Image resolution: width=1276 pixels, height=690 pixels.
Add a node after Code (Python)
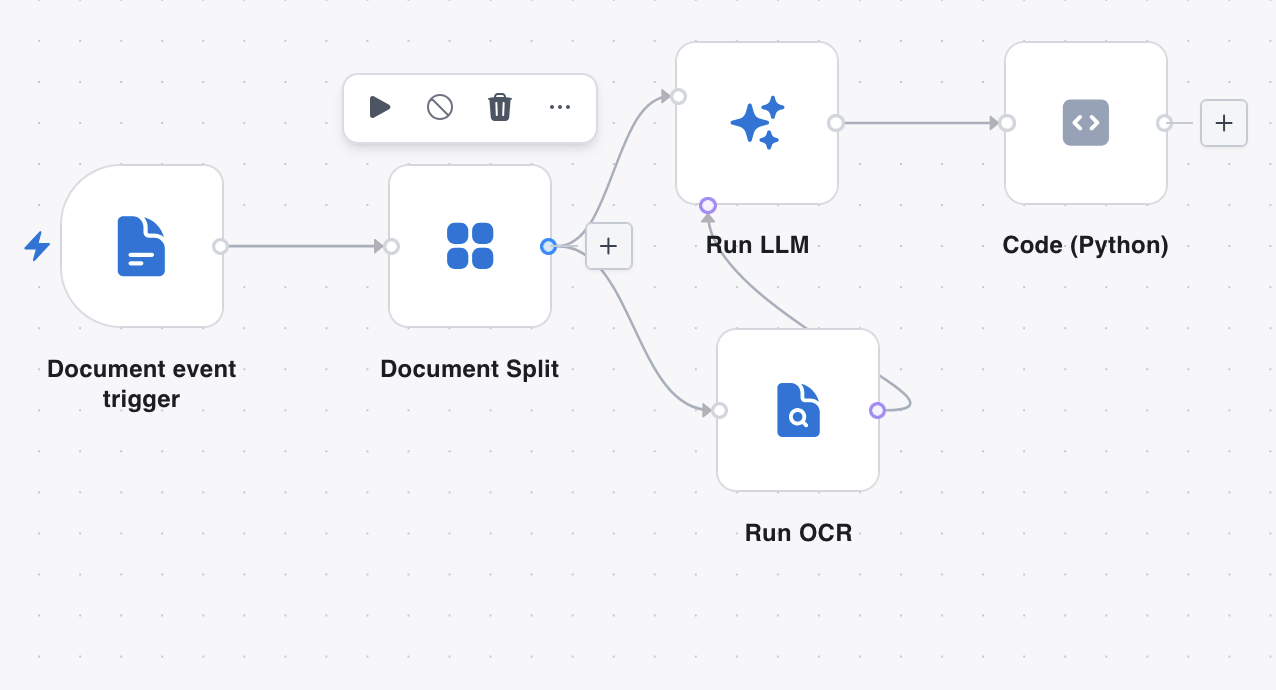point(1224,123)
